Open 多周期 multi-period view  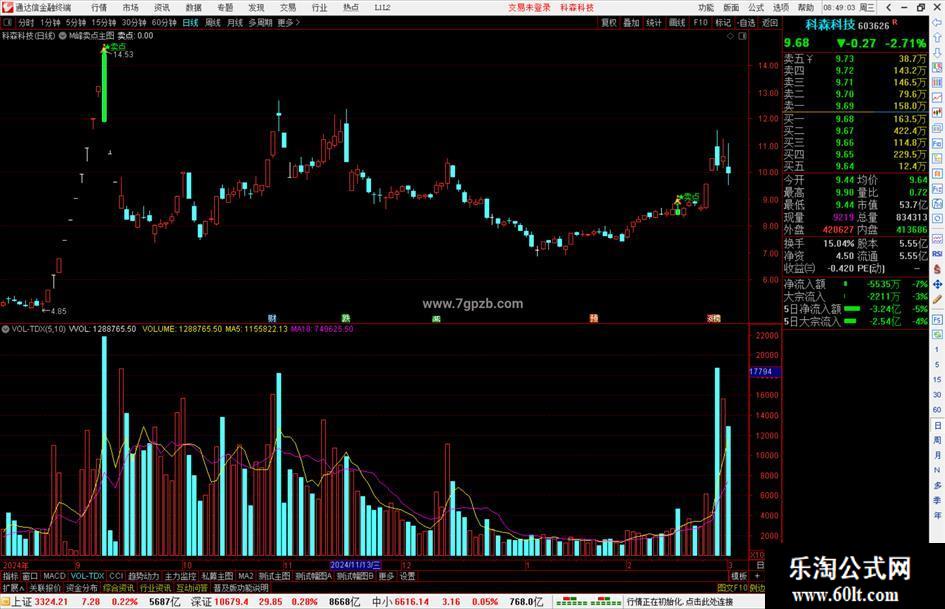click(x=260, y=22)
